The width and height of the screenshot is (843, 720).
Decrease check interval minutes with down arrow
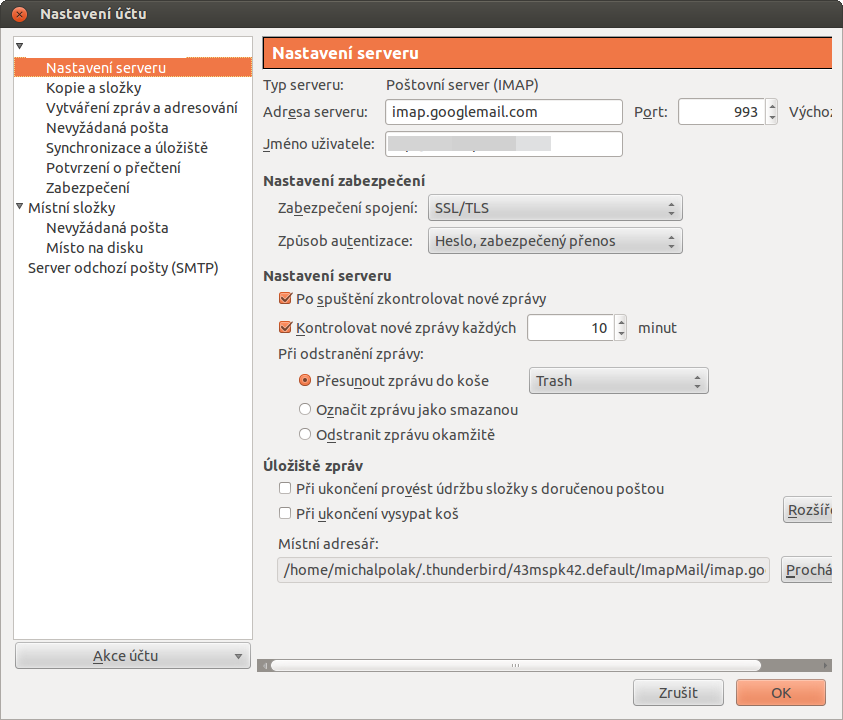tap(621, 334)
